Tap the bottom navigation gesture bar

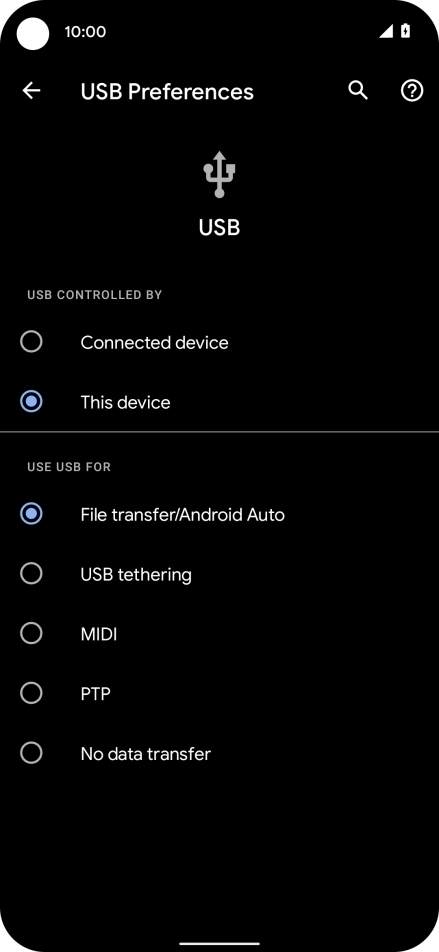220,944
